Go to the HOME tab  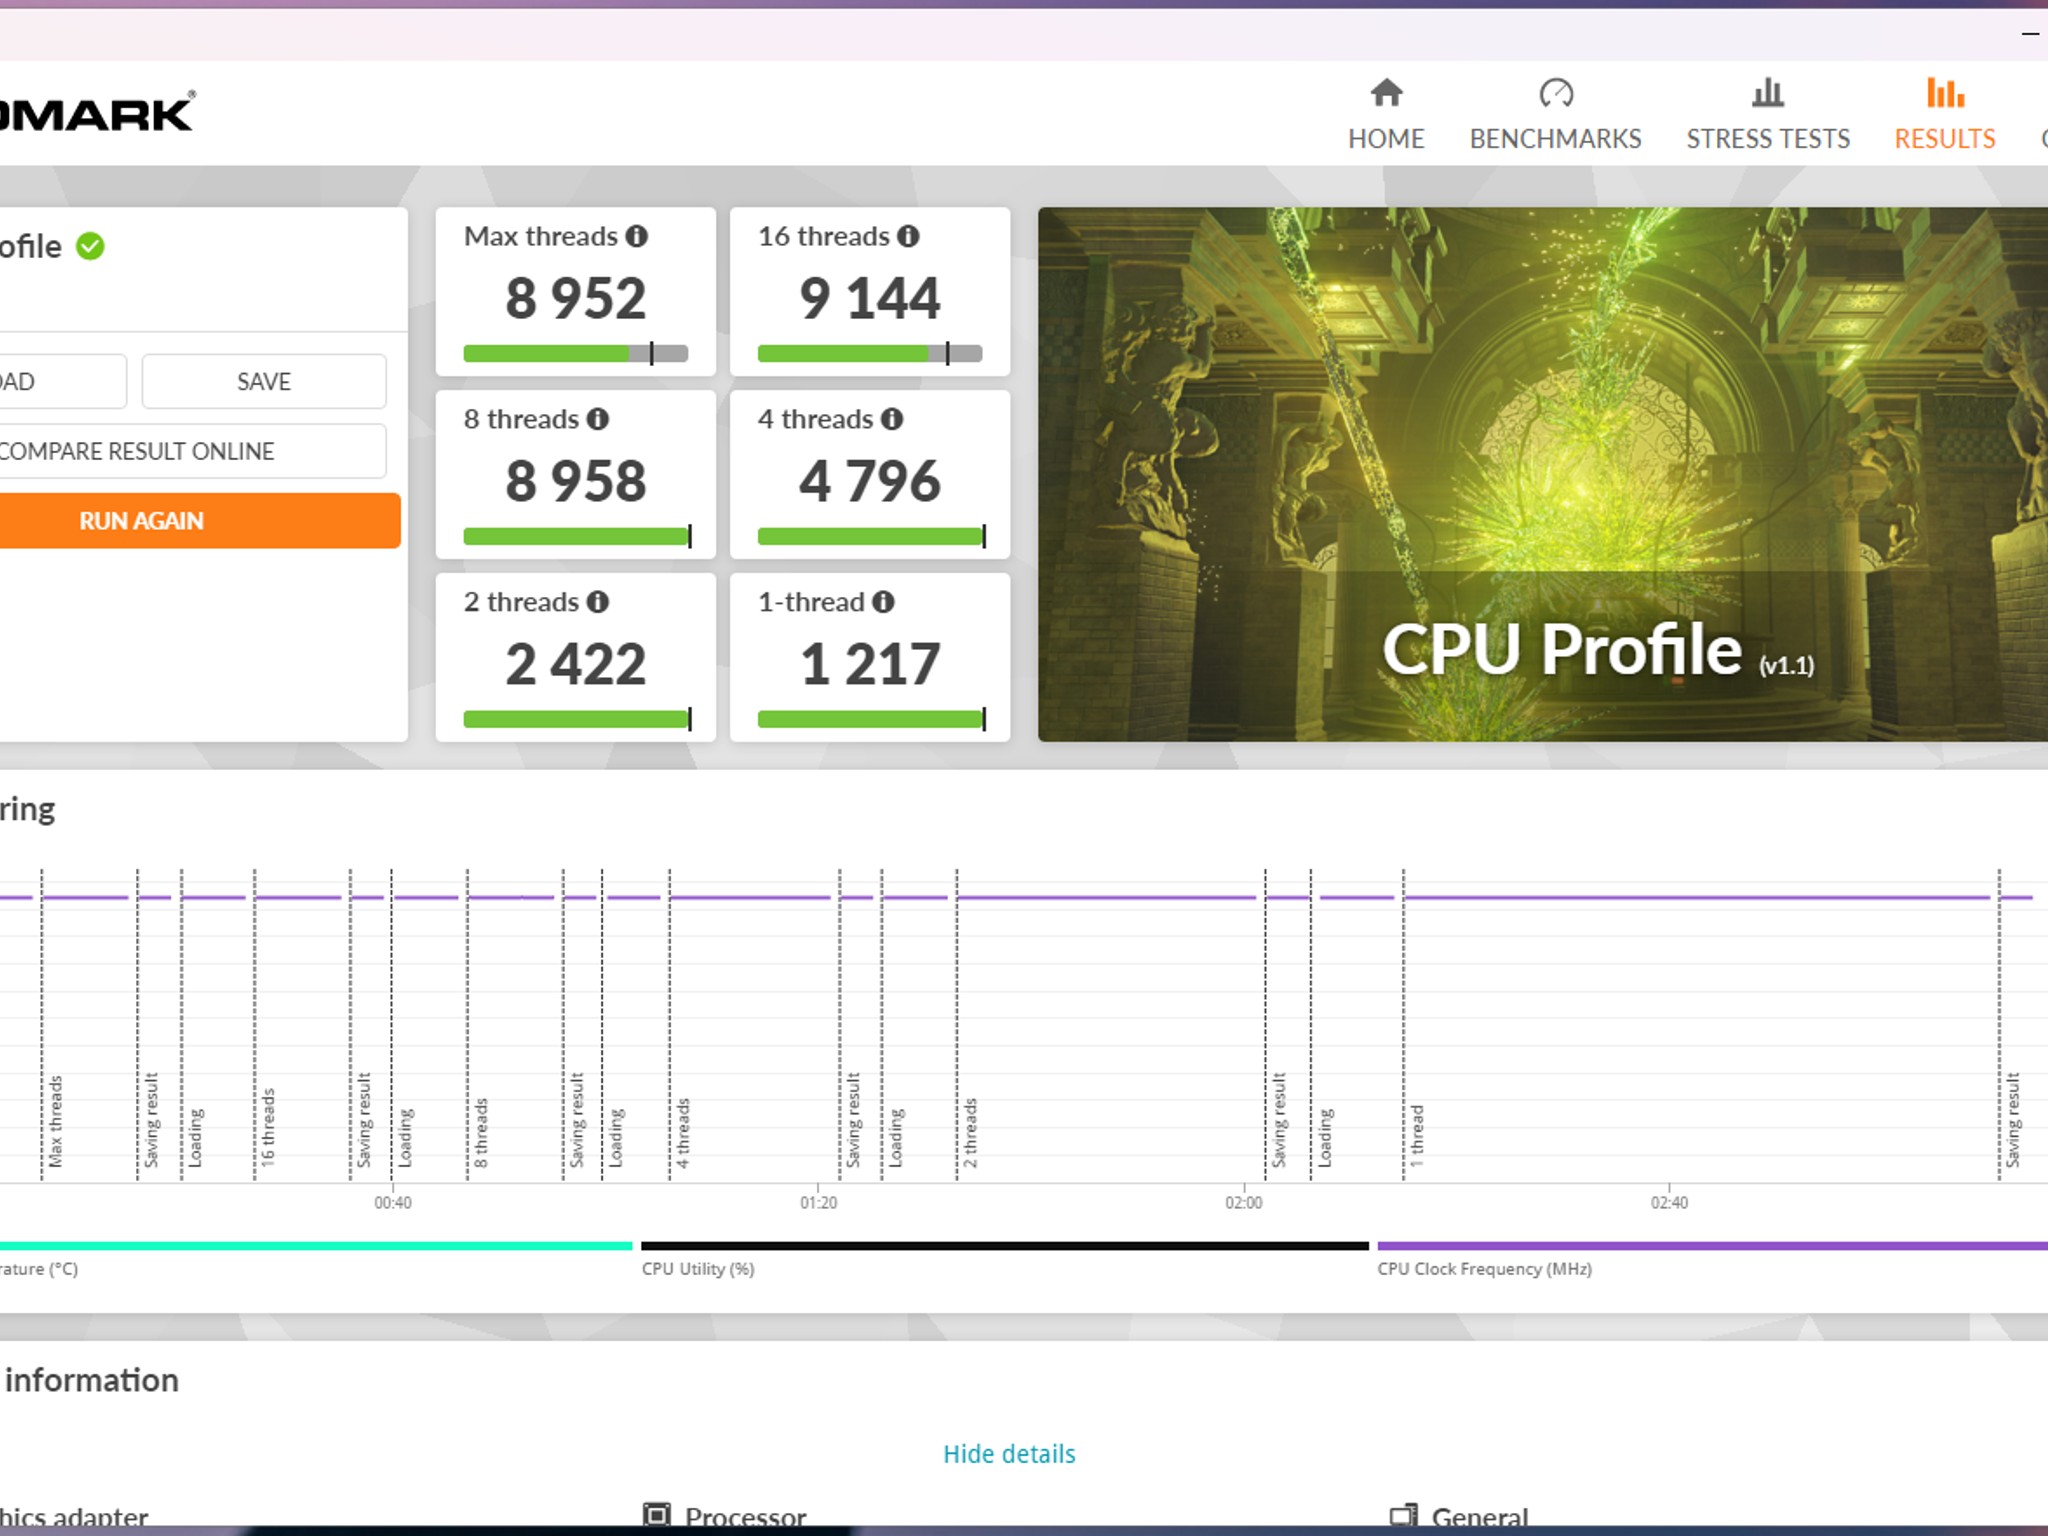click(1386, 114)
